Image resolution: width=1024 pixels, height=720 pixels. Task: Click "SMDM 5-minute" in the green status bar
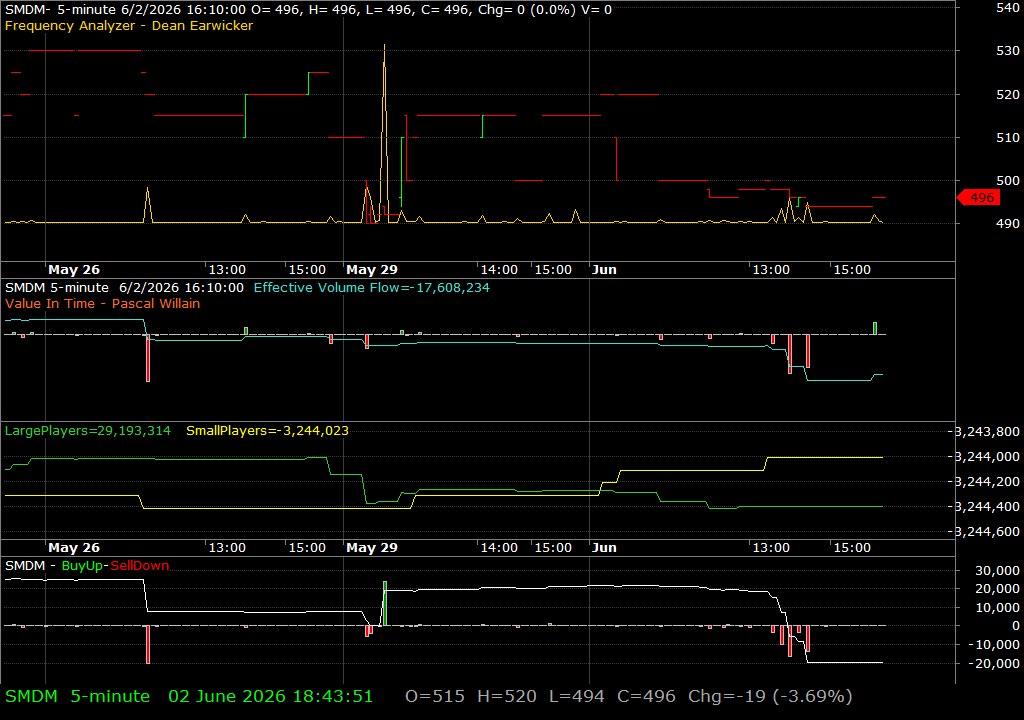78,696
